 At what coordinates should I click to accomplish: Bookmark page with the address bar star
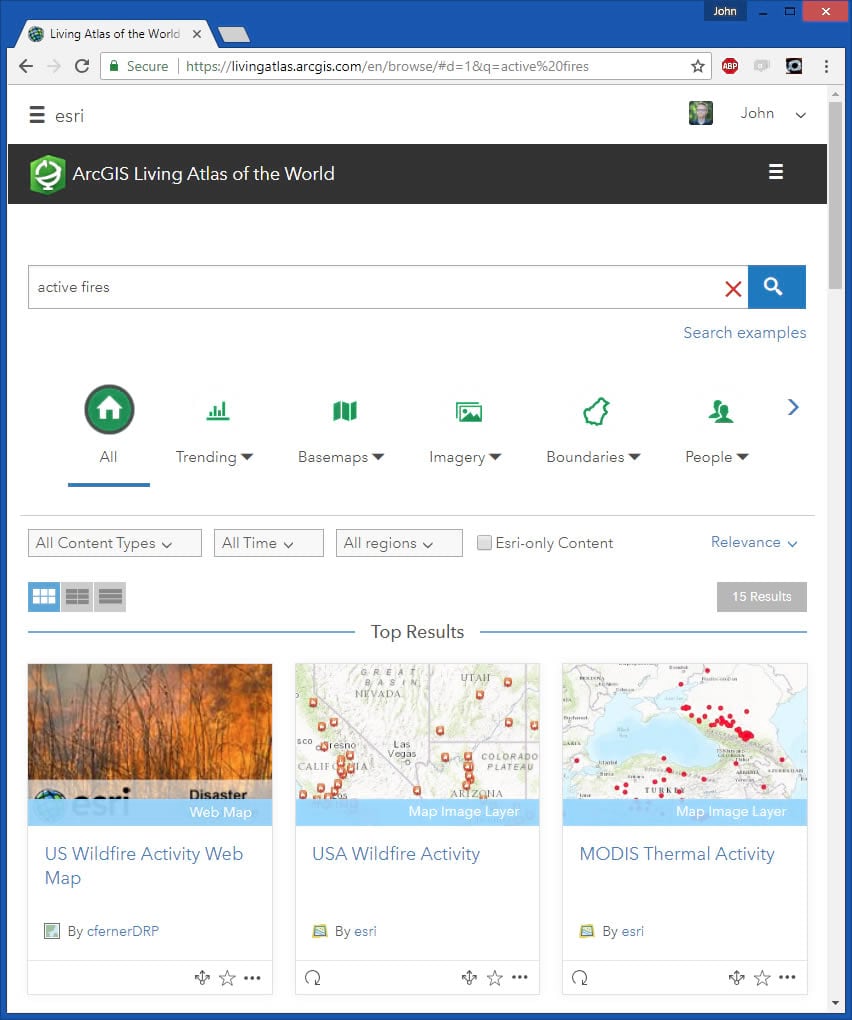(698, 66)
